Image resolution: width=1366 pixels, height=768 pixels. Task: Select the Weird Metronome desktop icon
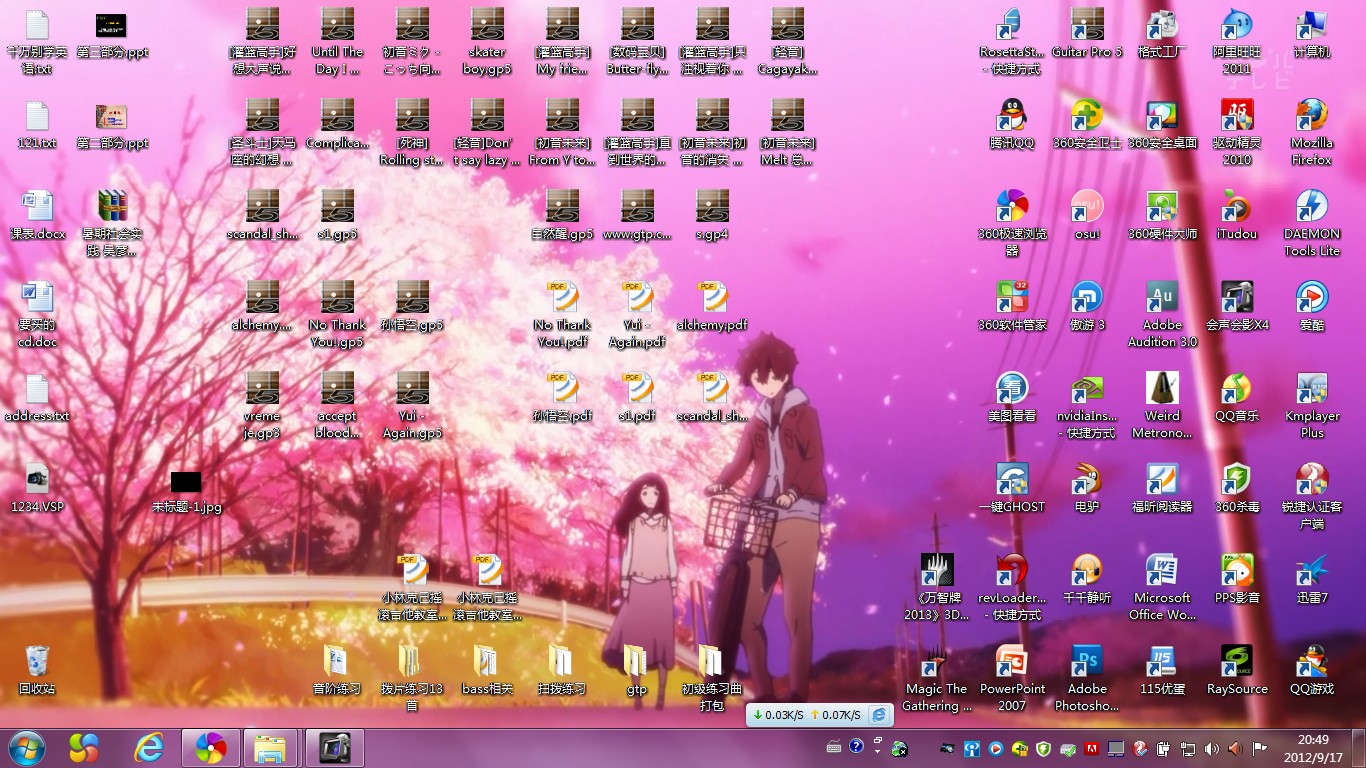[x=1162, y=389]
